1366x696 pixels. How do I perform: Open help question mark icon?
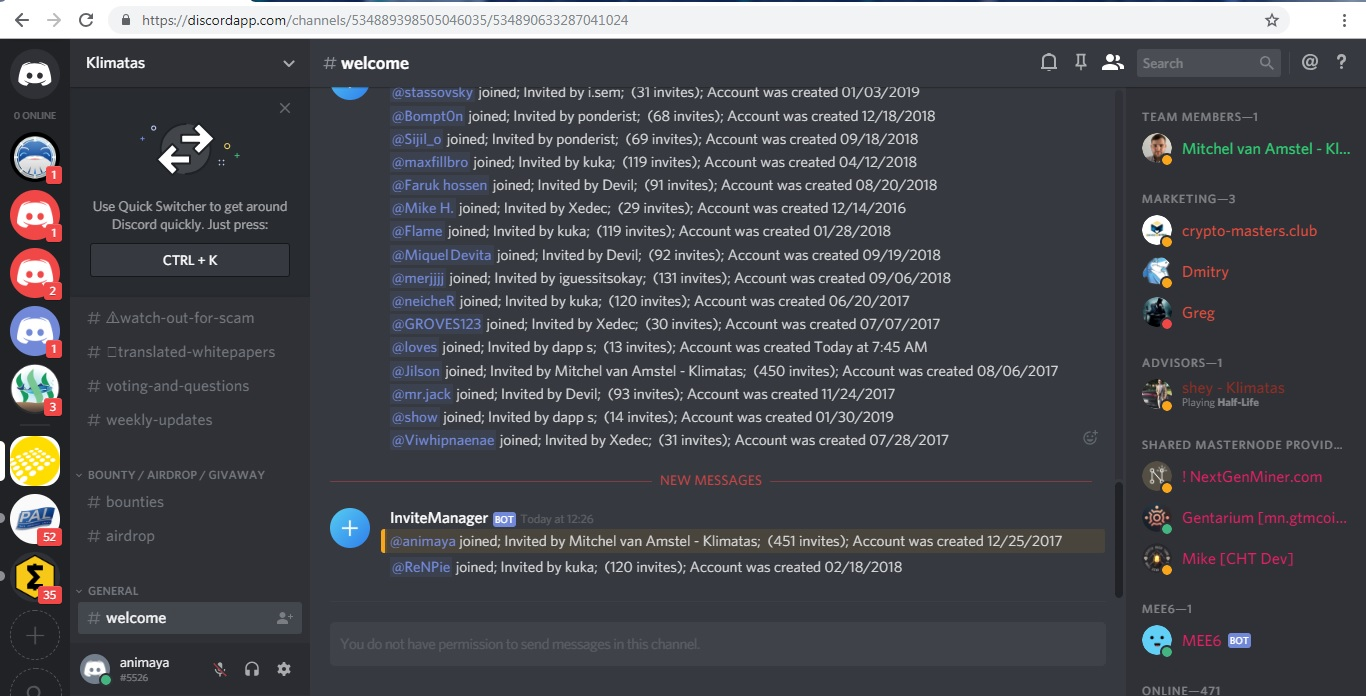(x=1342, y=63)
